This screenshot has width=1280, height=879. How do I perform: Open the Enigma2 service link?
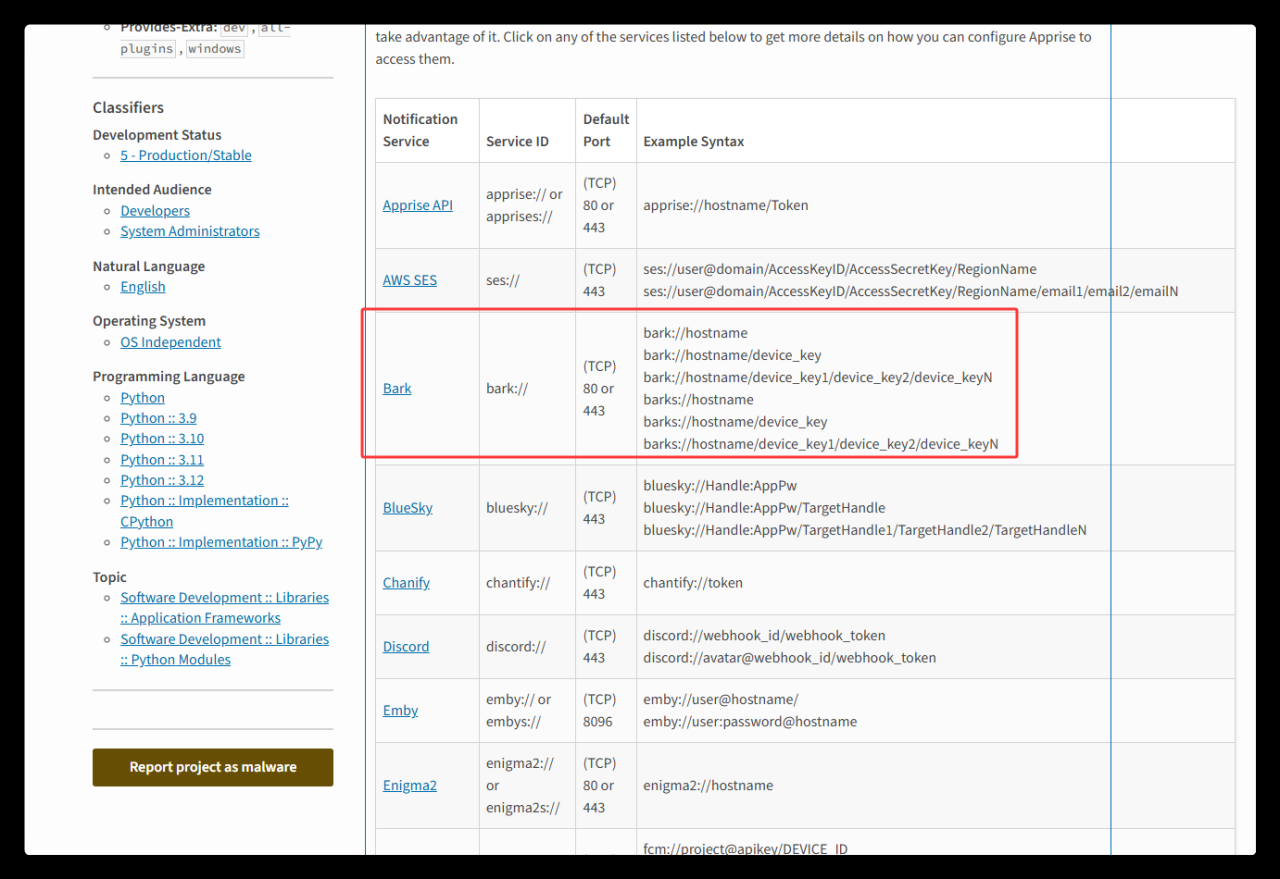pos(409,785)
